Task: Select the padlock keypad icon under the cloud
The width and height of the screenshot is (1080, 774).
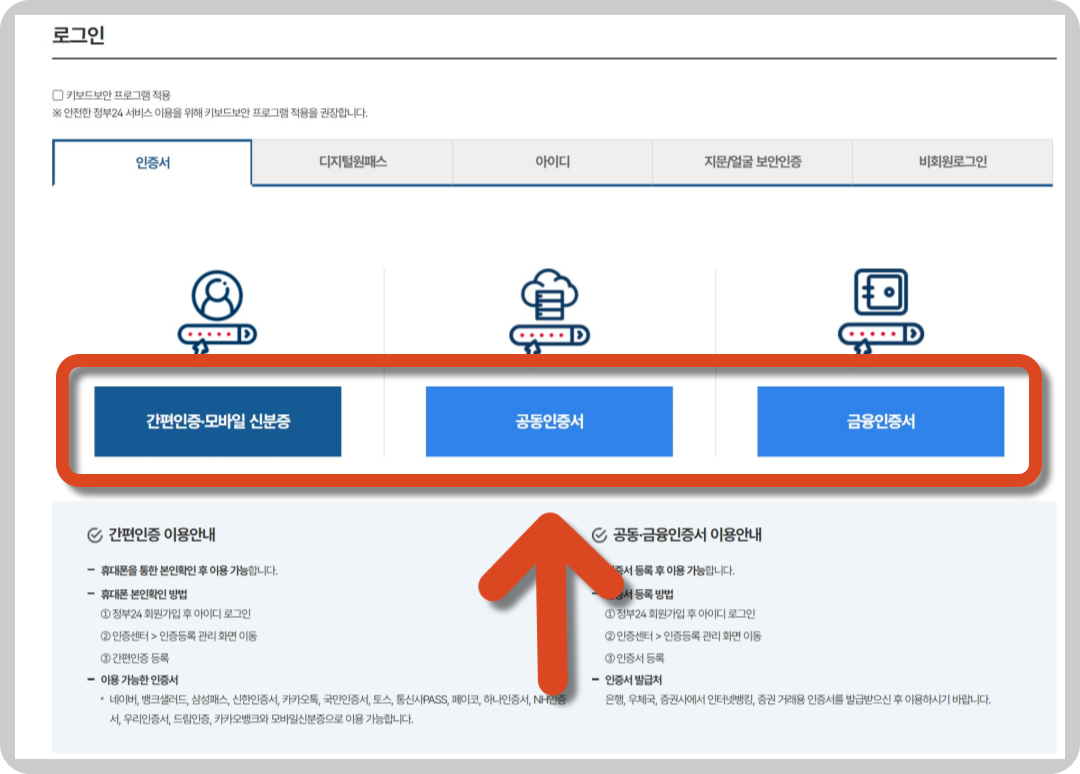Action: pyautogui.click(x=550, y=333)
